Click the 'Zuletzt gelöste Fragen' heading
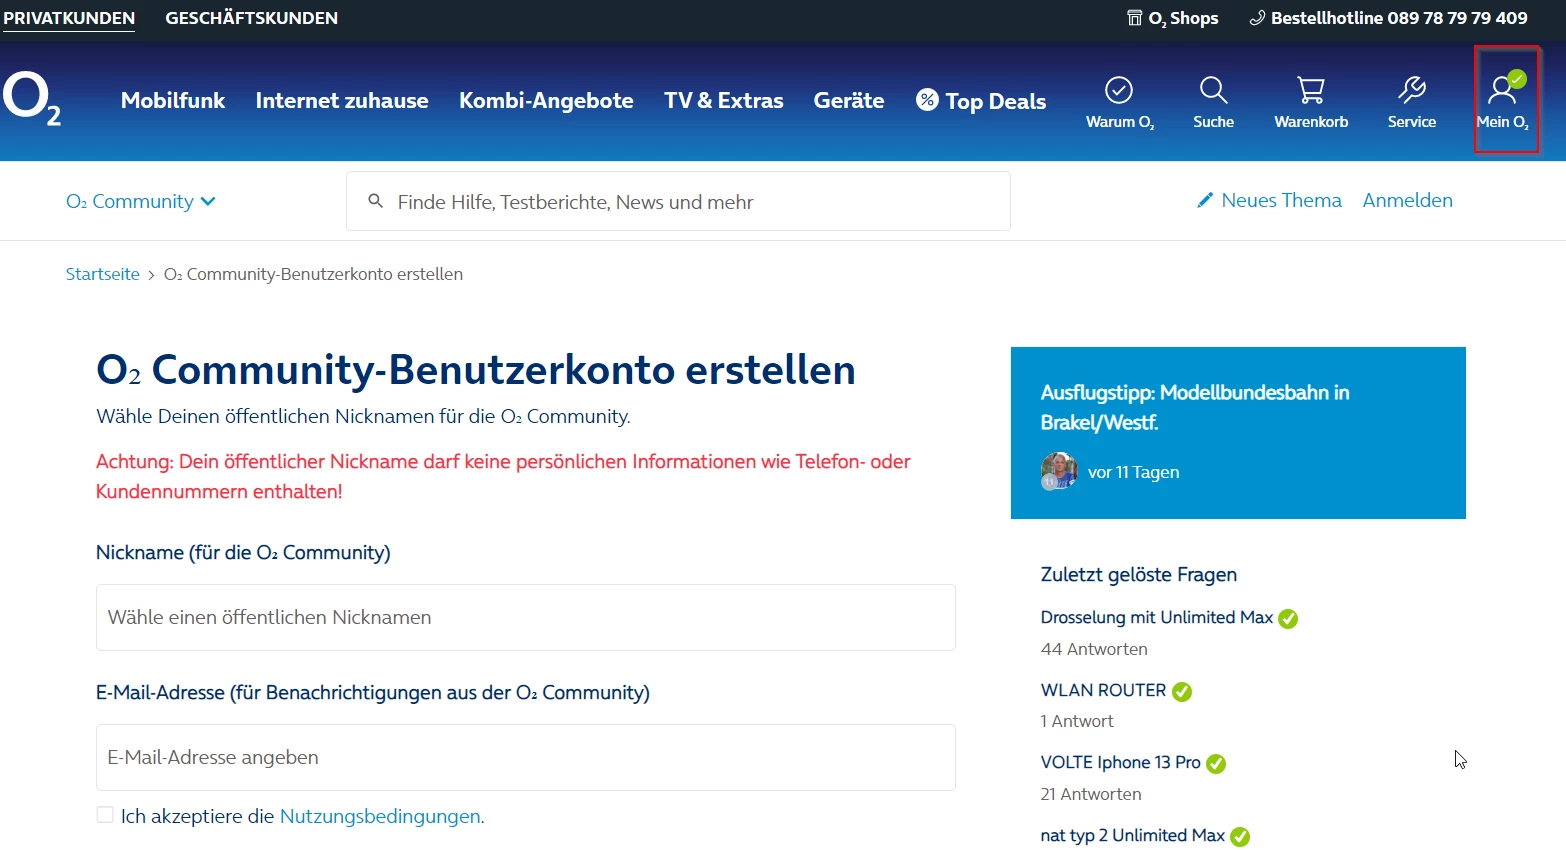Image resolution: width=1566 pixels, height=850 pixels. 1139,574
